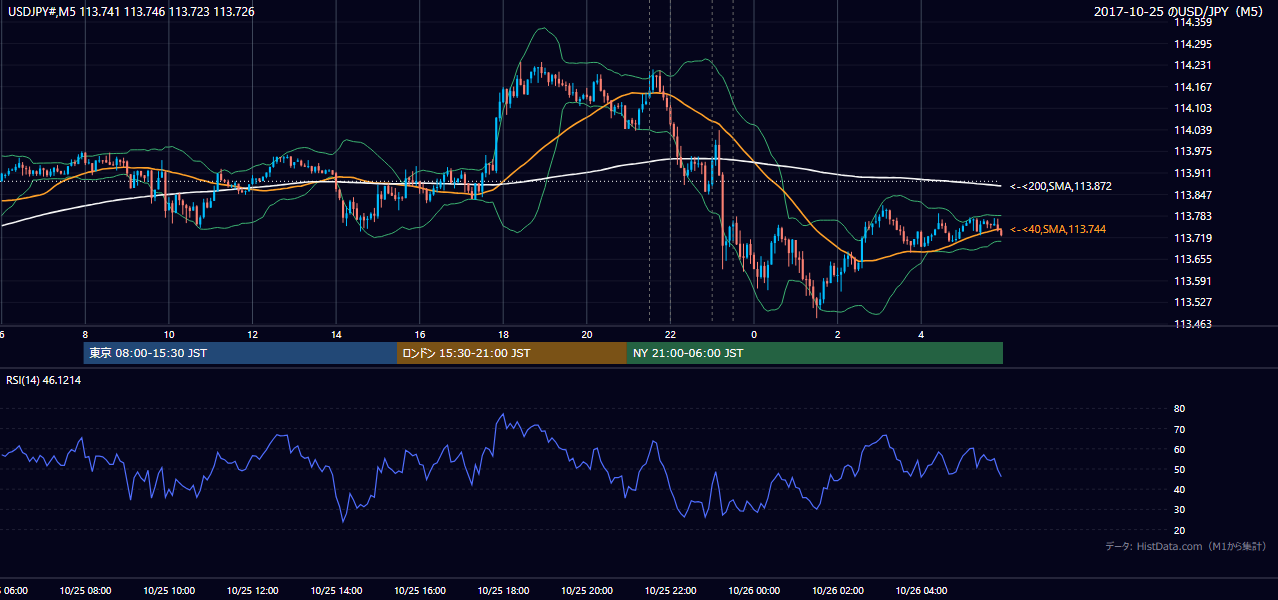Click price axis label 114.295
The height and width of the screenshot is (600, 1278).
(1194, 44)
